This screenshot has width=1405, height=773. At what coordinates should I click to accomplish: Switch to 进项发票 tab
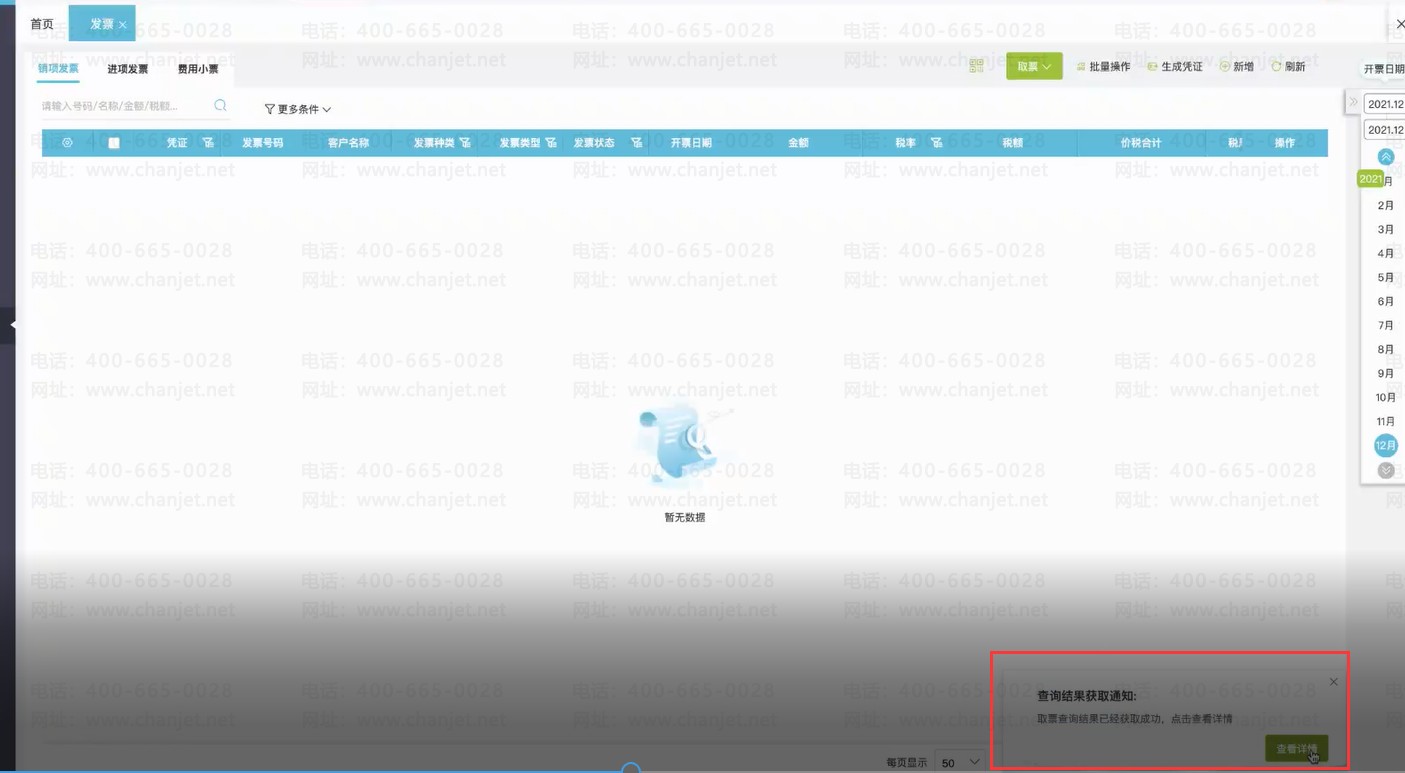(127, 69)
